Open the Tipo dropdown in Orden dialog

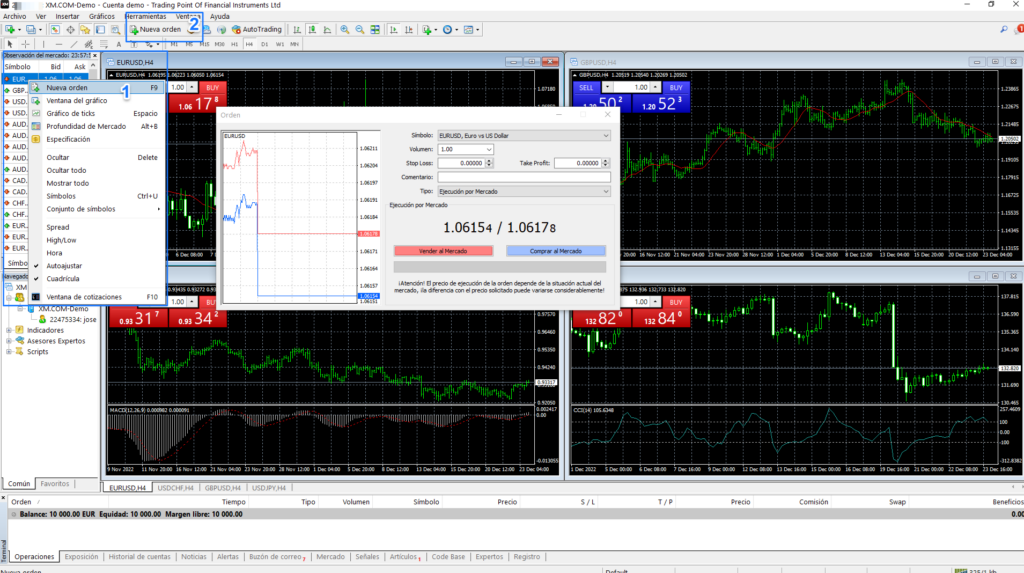coord(605,191)
